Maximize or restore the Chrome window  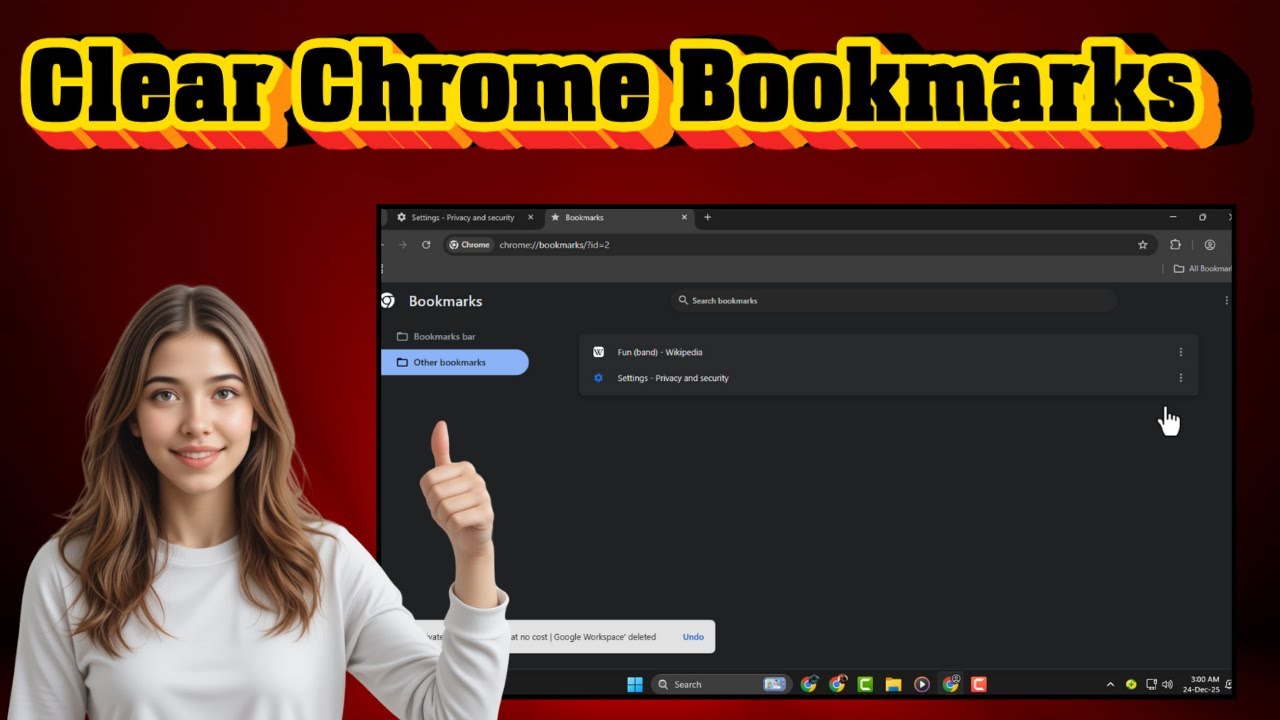(1203, 217)
